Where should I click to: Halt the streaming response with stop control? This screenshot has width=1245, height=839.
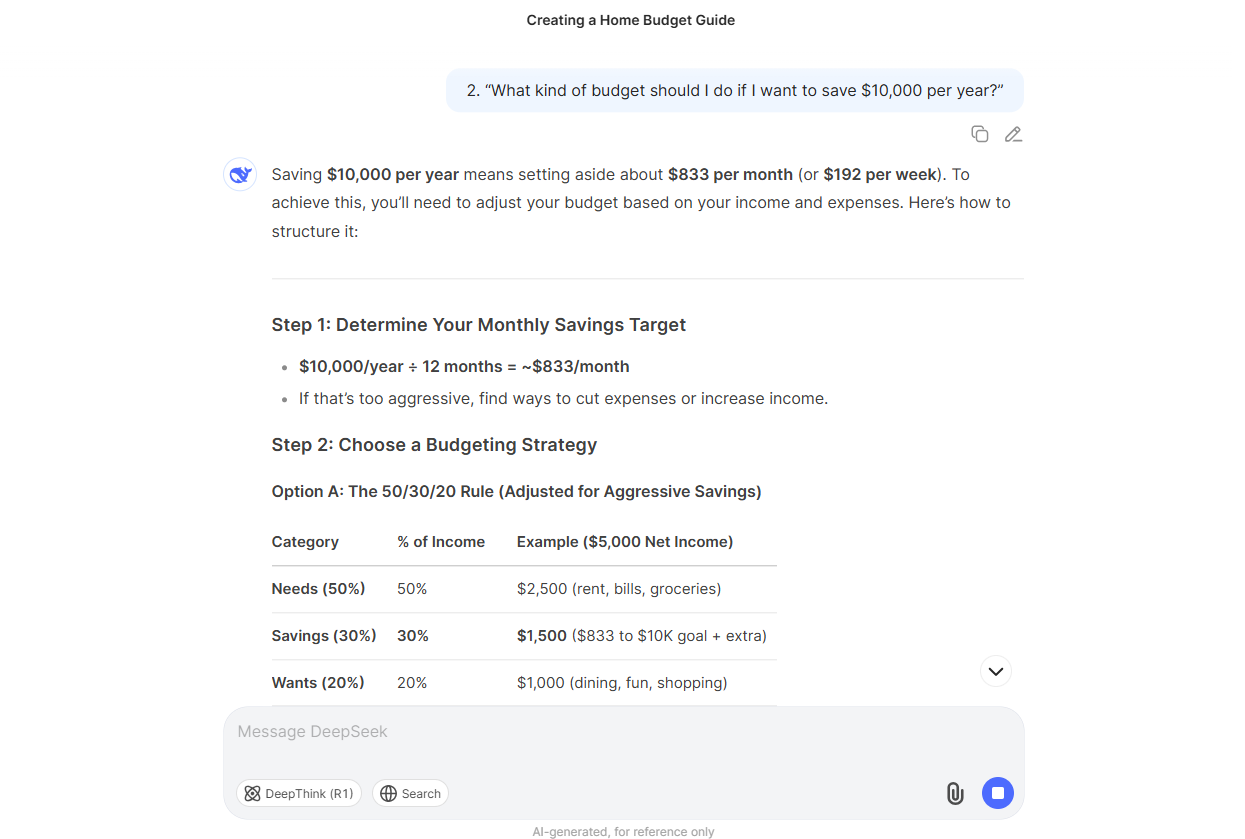coord(997,793)
